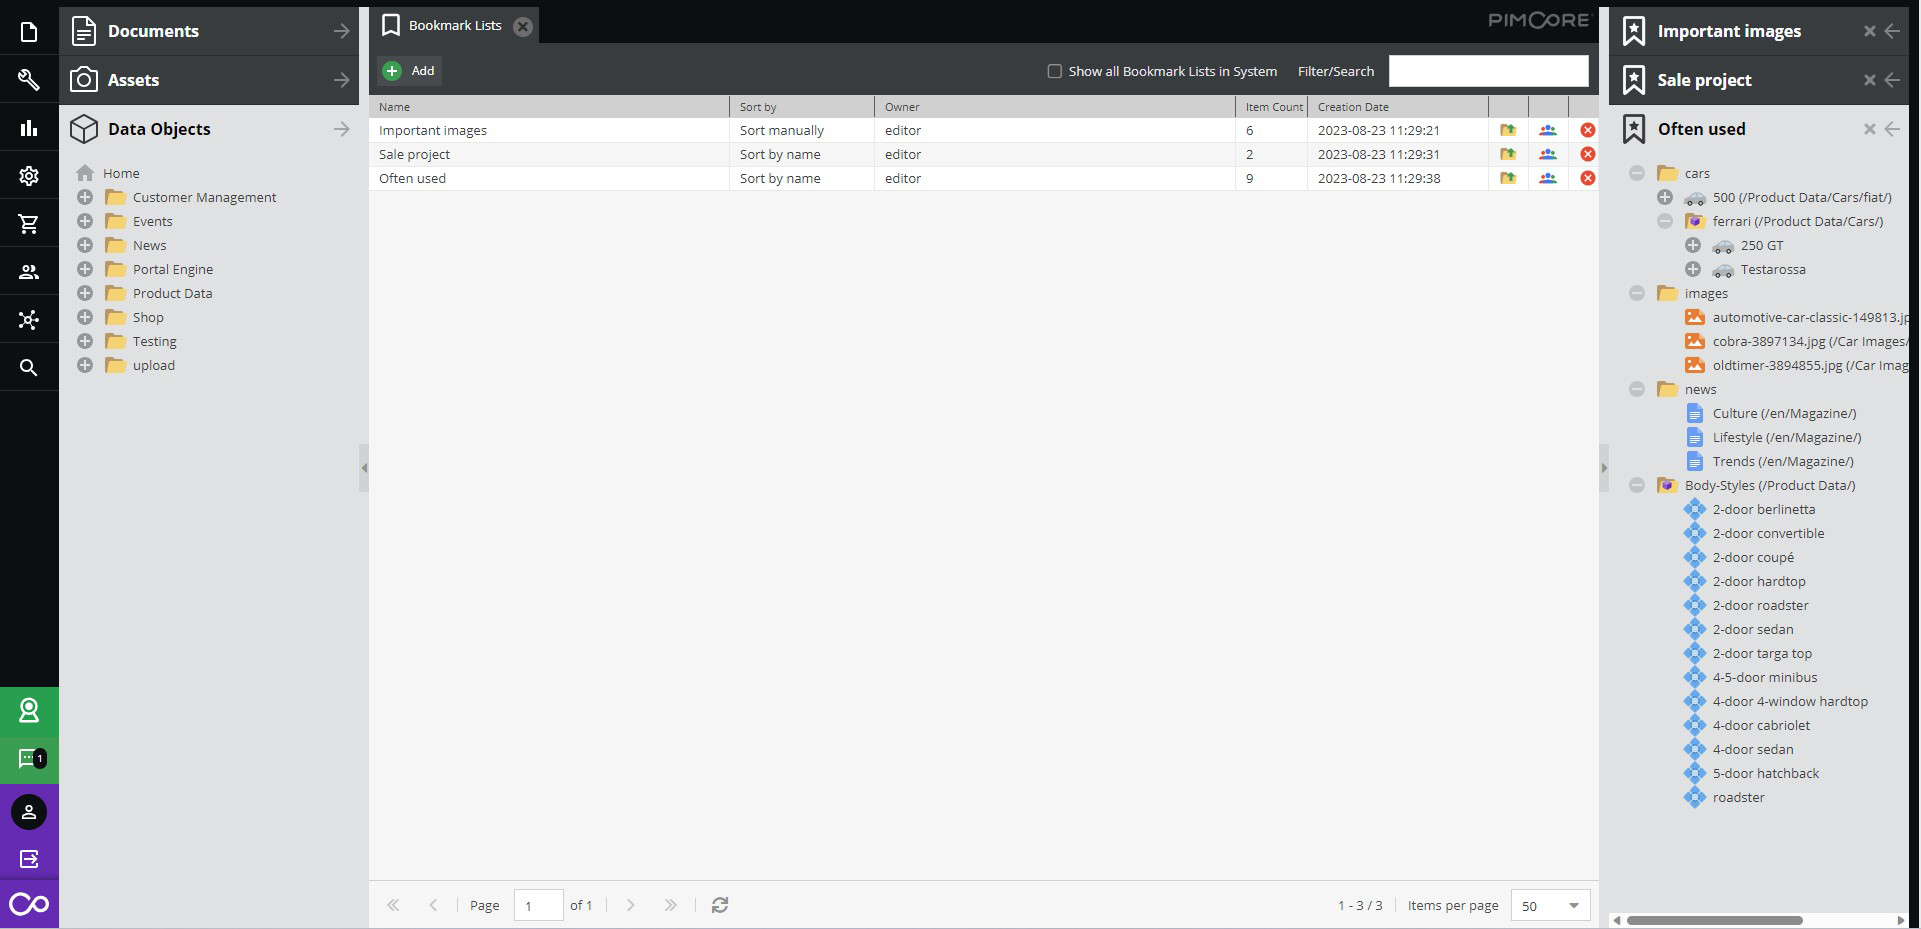This screenshot has width=1921, height=929.
Task: Expand the 250 GT node
Action: [x=1693, y=245]
